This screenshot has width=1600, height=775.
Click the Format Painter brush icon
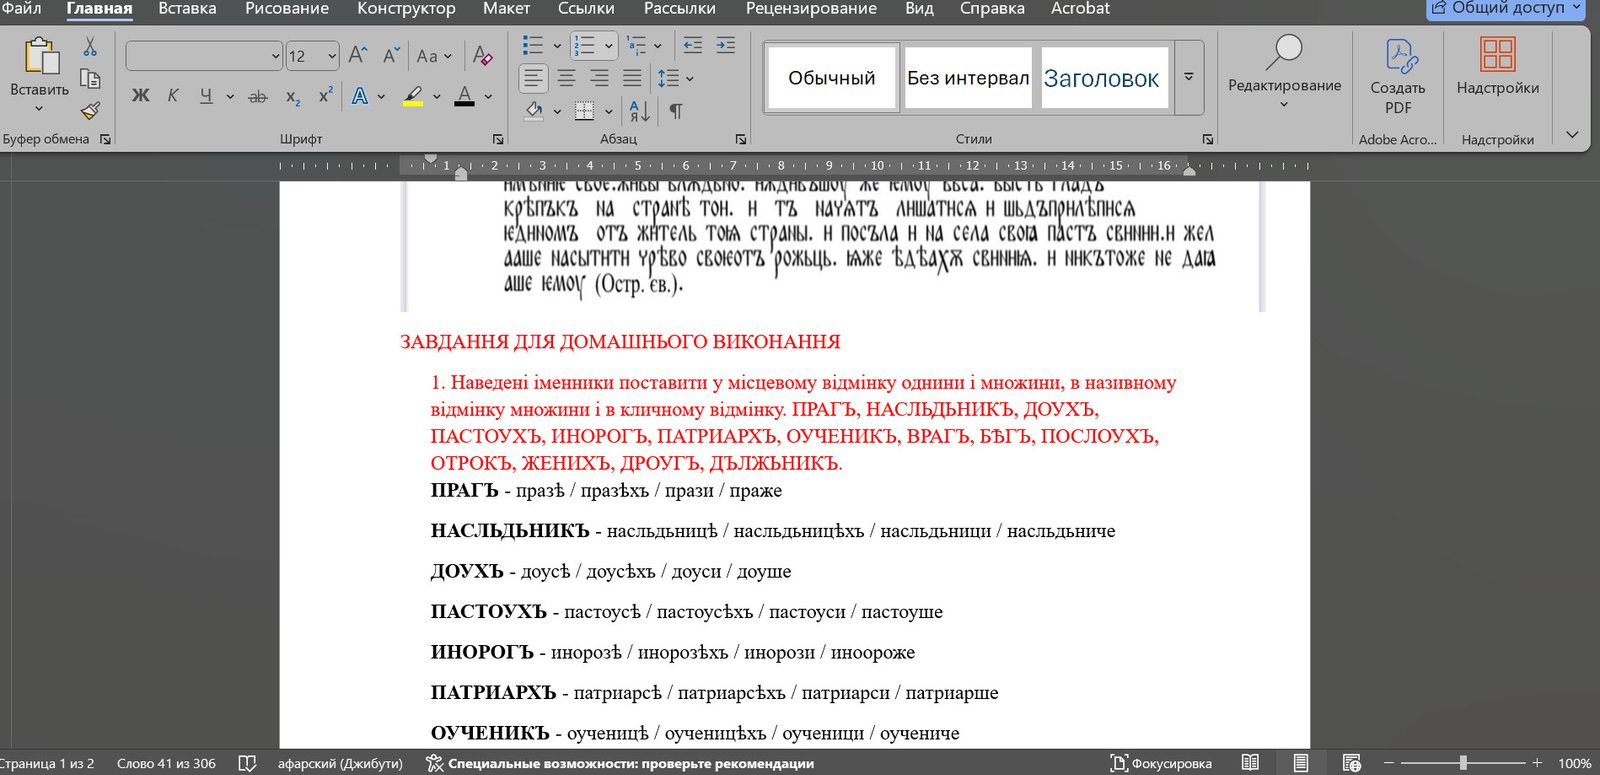coord(90,111)
